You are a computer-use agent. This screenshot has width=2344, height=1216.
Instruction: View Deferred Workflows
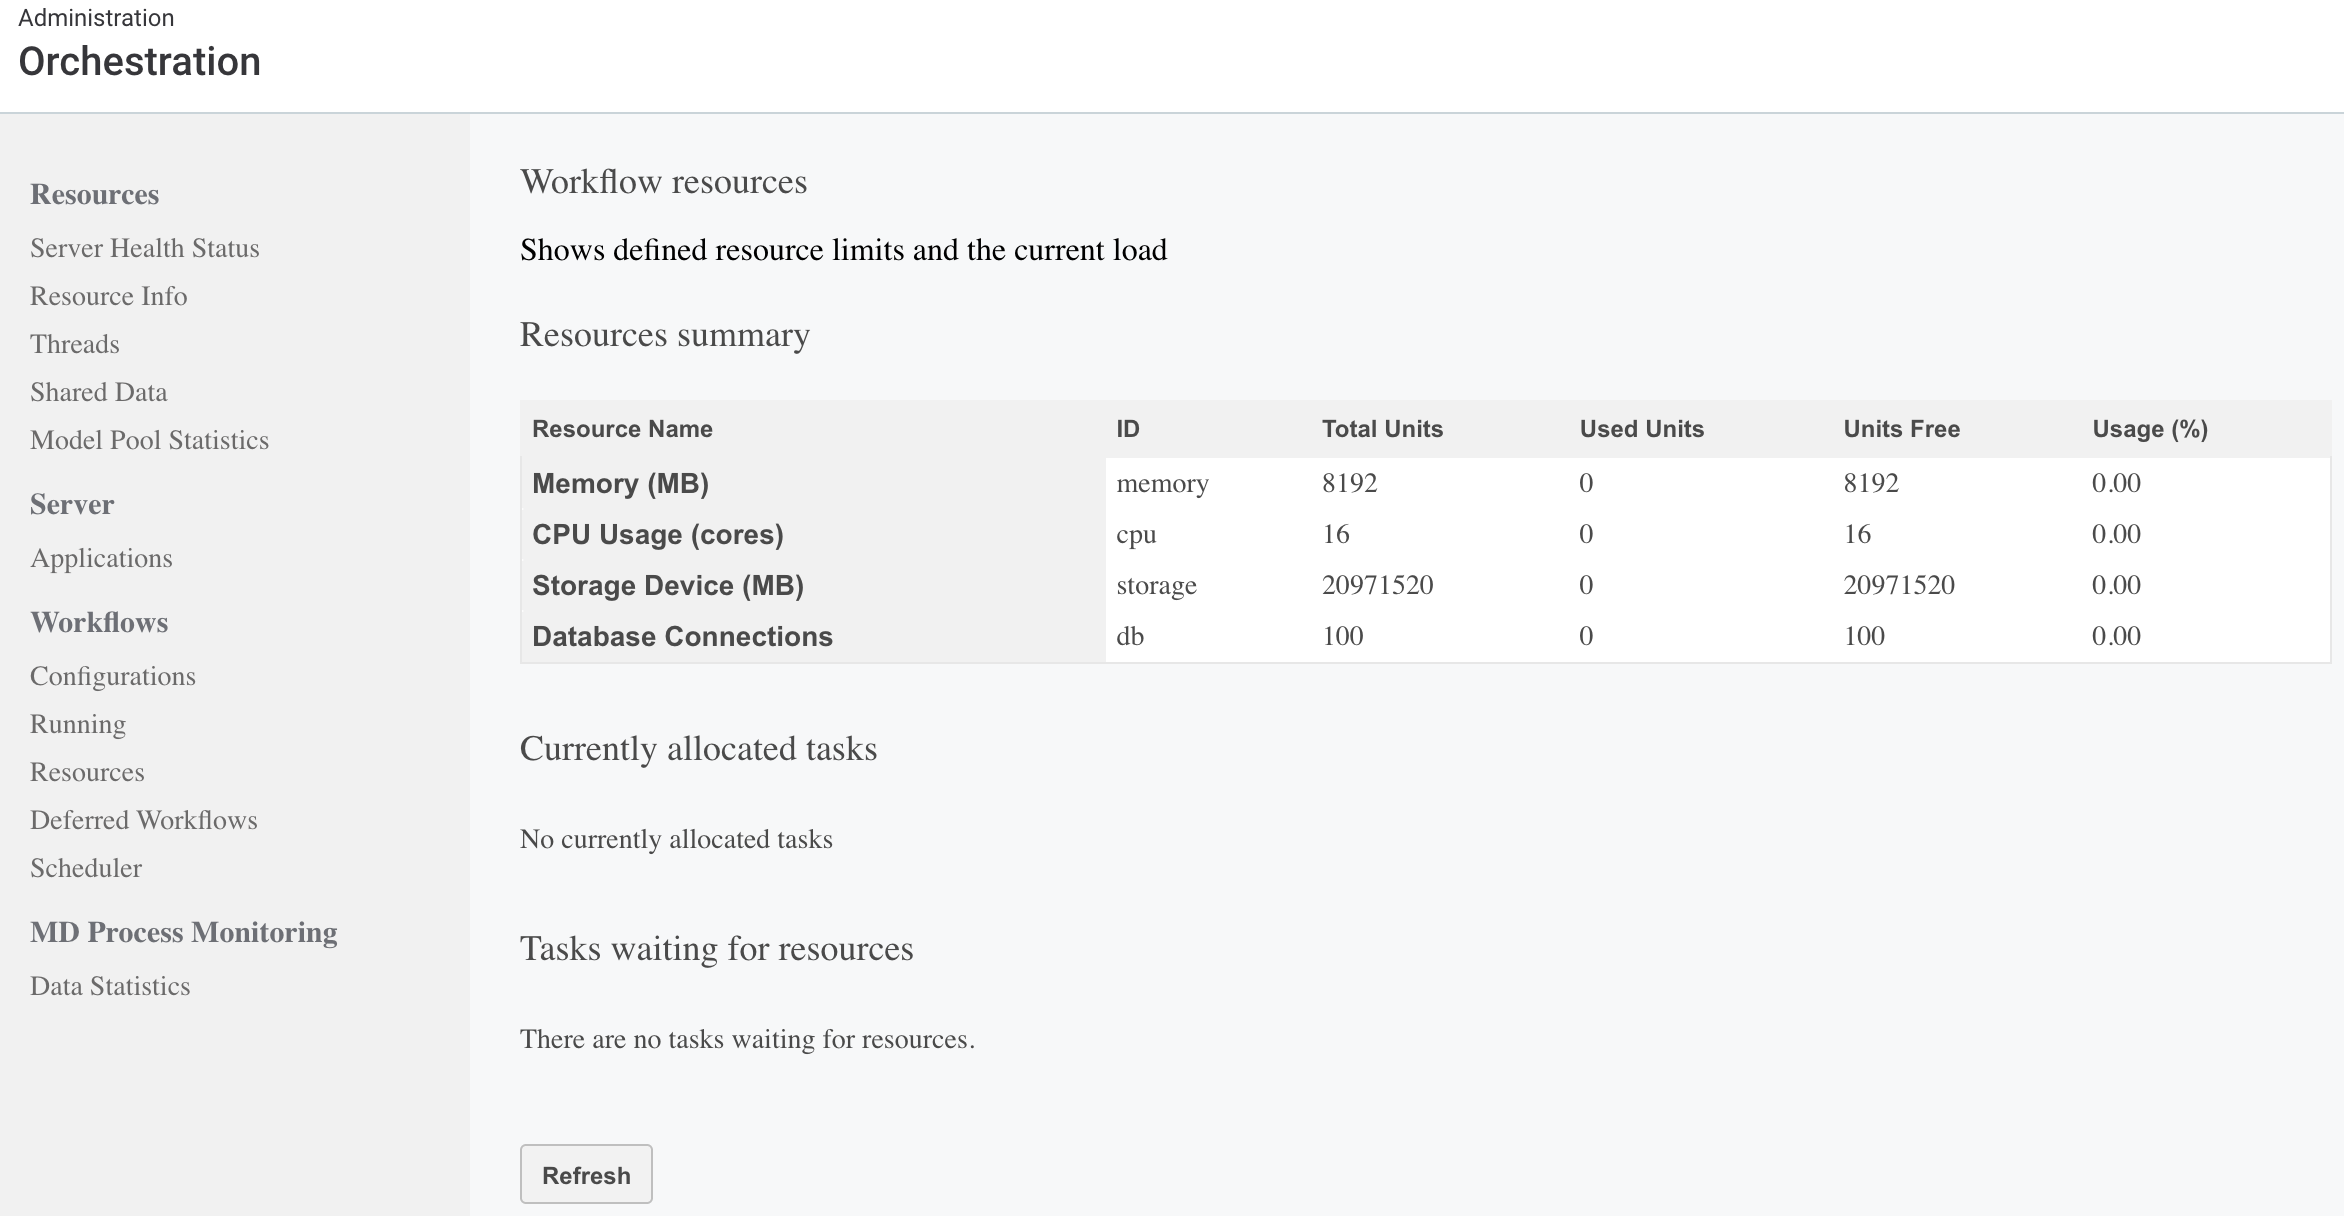pos(144,819)
